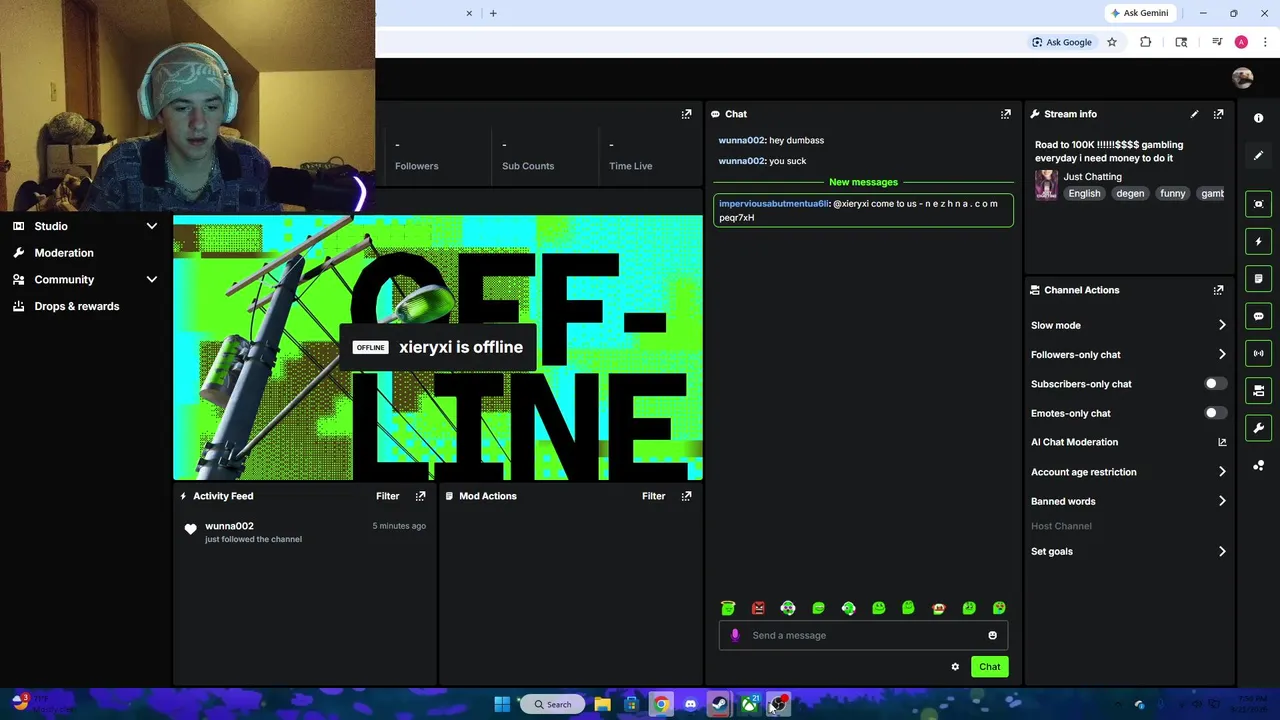Close the current browser tab
The width and height of the screenshot is (1280, 720).
tap(469, 13)
